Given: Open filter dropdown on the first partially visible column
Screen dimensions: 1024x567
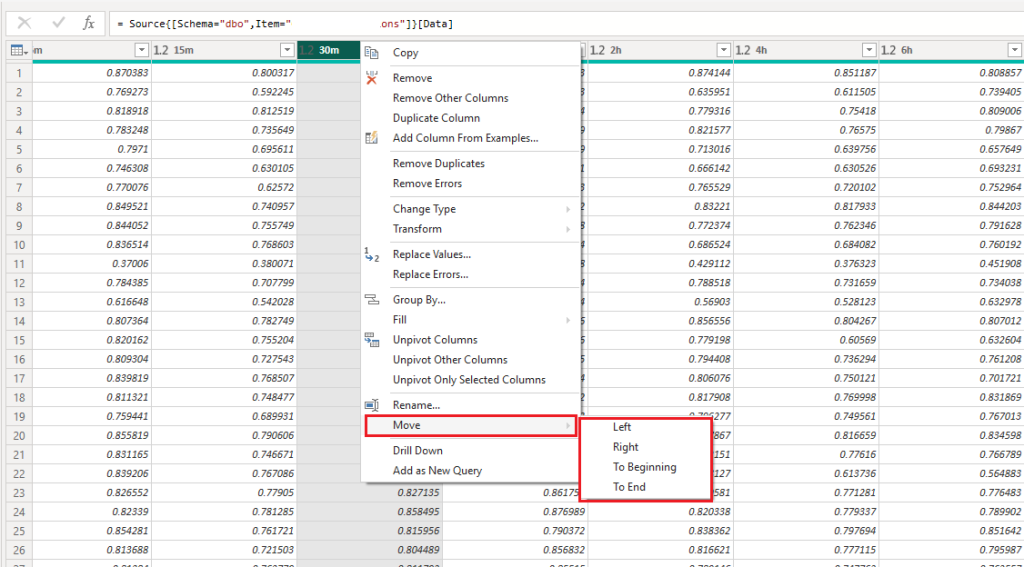Looking at the screenshot, I should pyautogui.click(x=142, y=50).
